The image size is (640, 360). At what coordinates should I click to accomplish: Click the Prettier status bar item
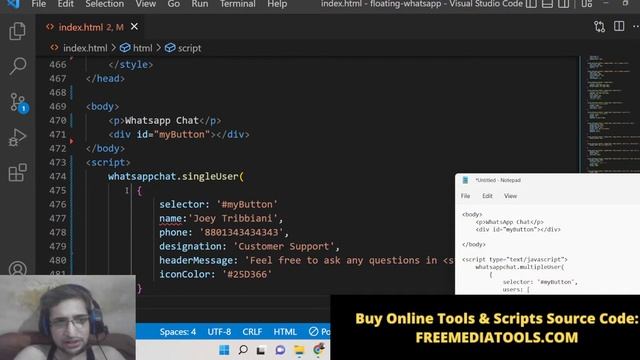coord(319,332)
